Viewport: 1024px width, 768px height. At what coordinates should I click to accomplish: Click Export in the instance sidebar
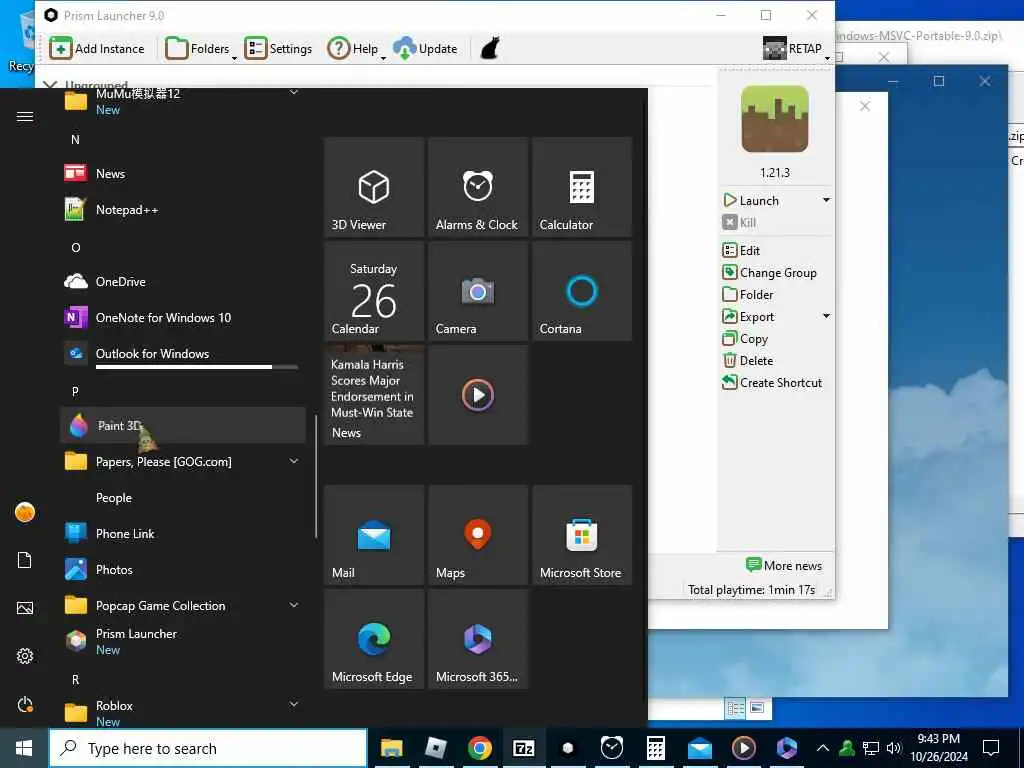[x=748, y=317]
